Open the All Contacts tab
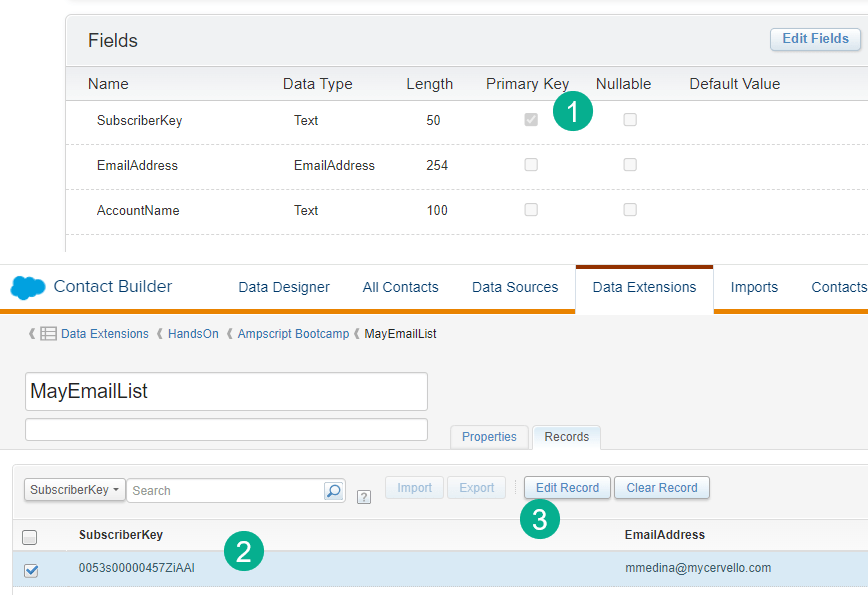868x595 pixels. 400,287
